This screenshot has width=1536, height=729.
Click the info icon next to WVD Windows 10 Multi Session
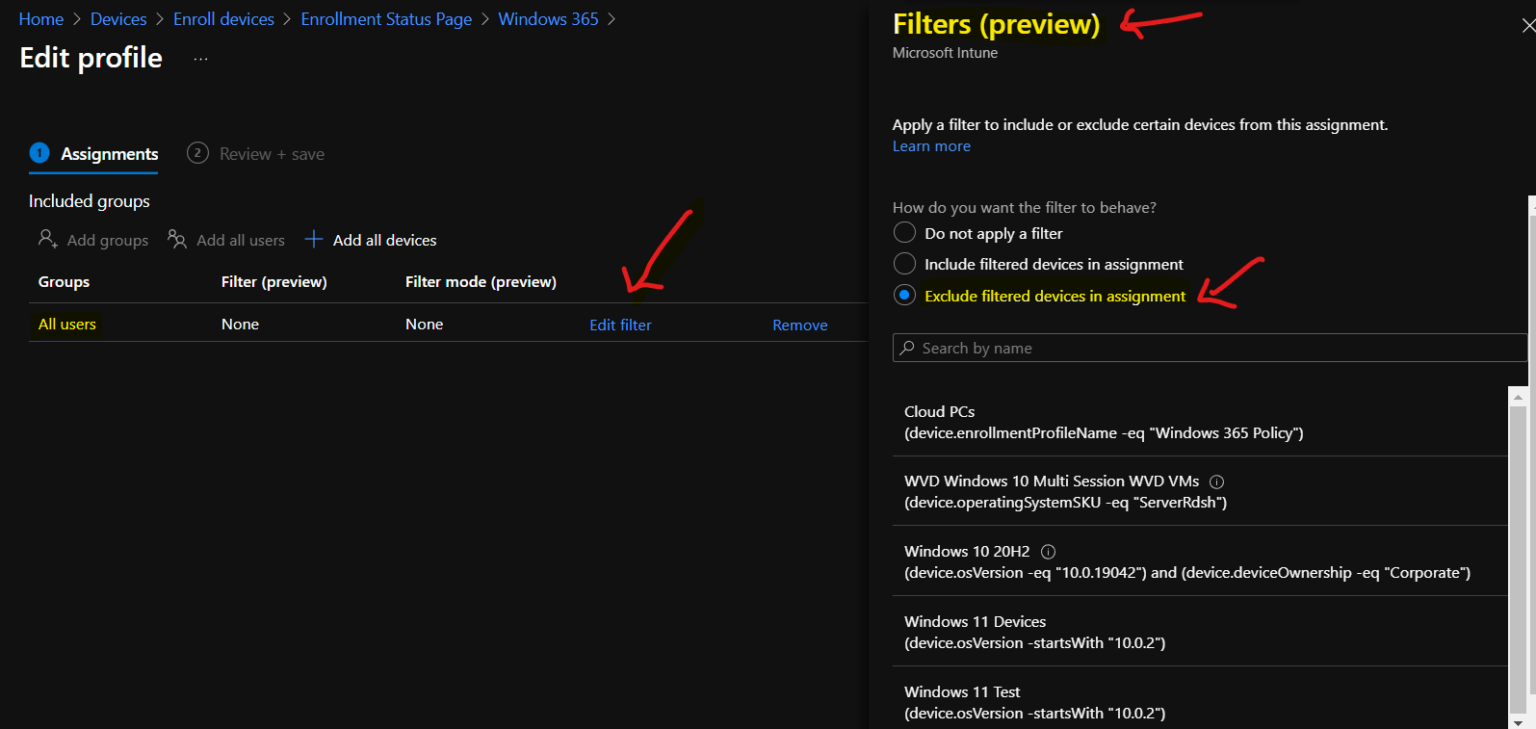1216,481
